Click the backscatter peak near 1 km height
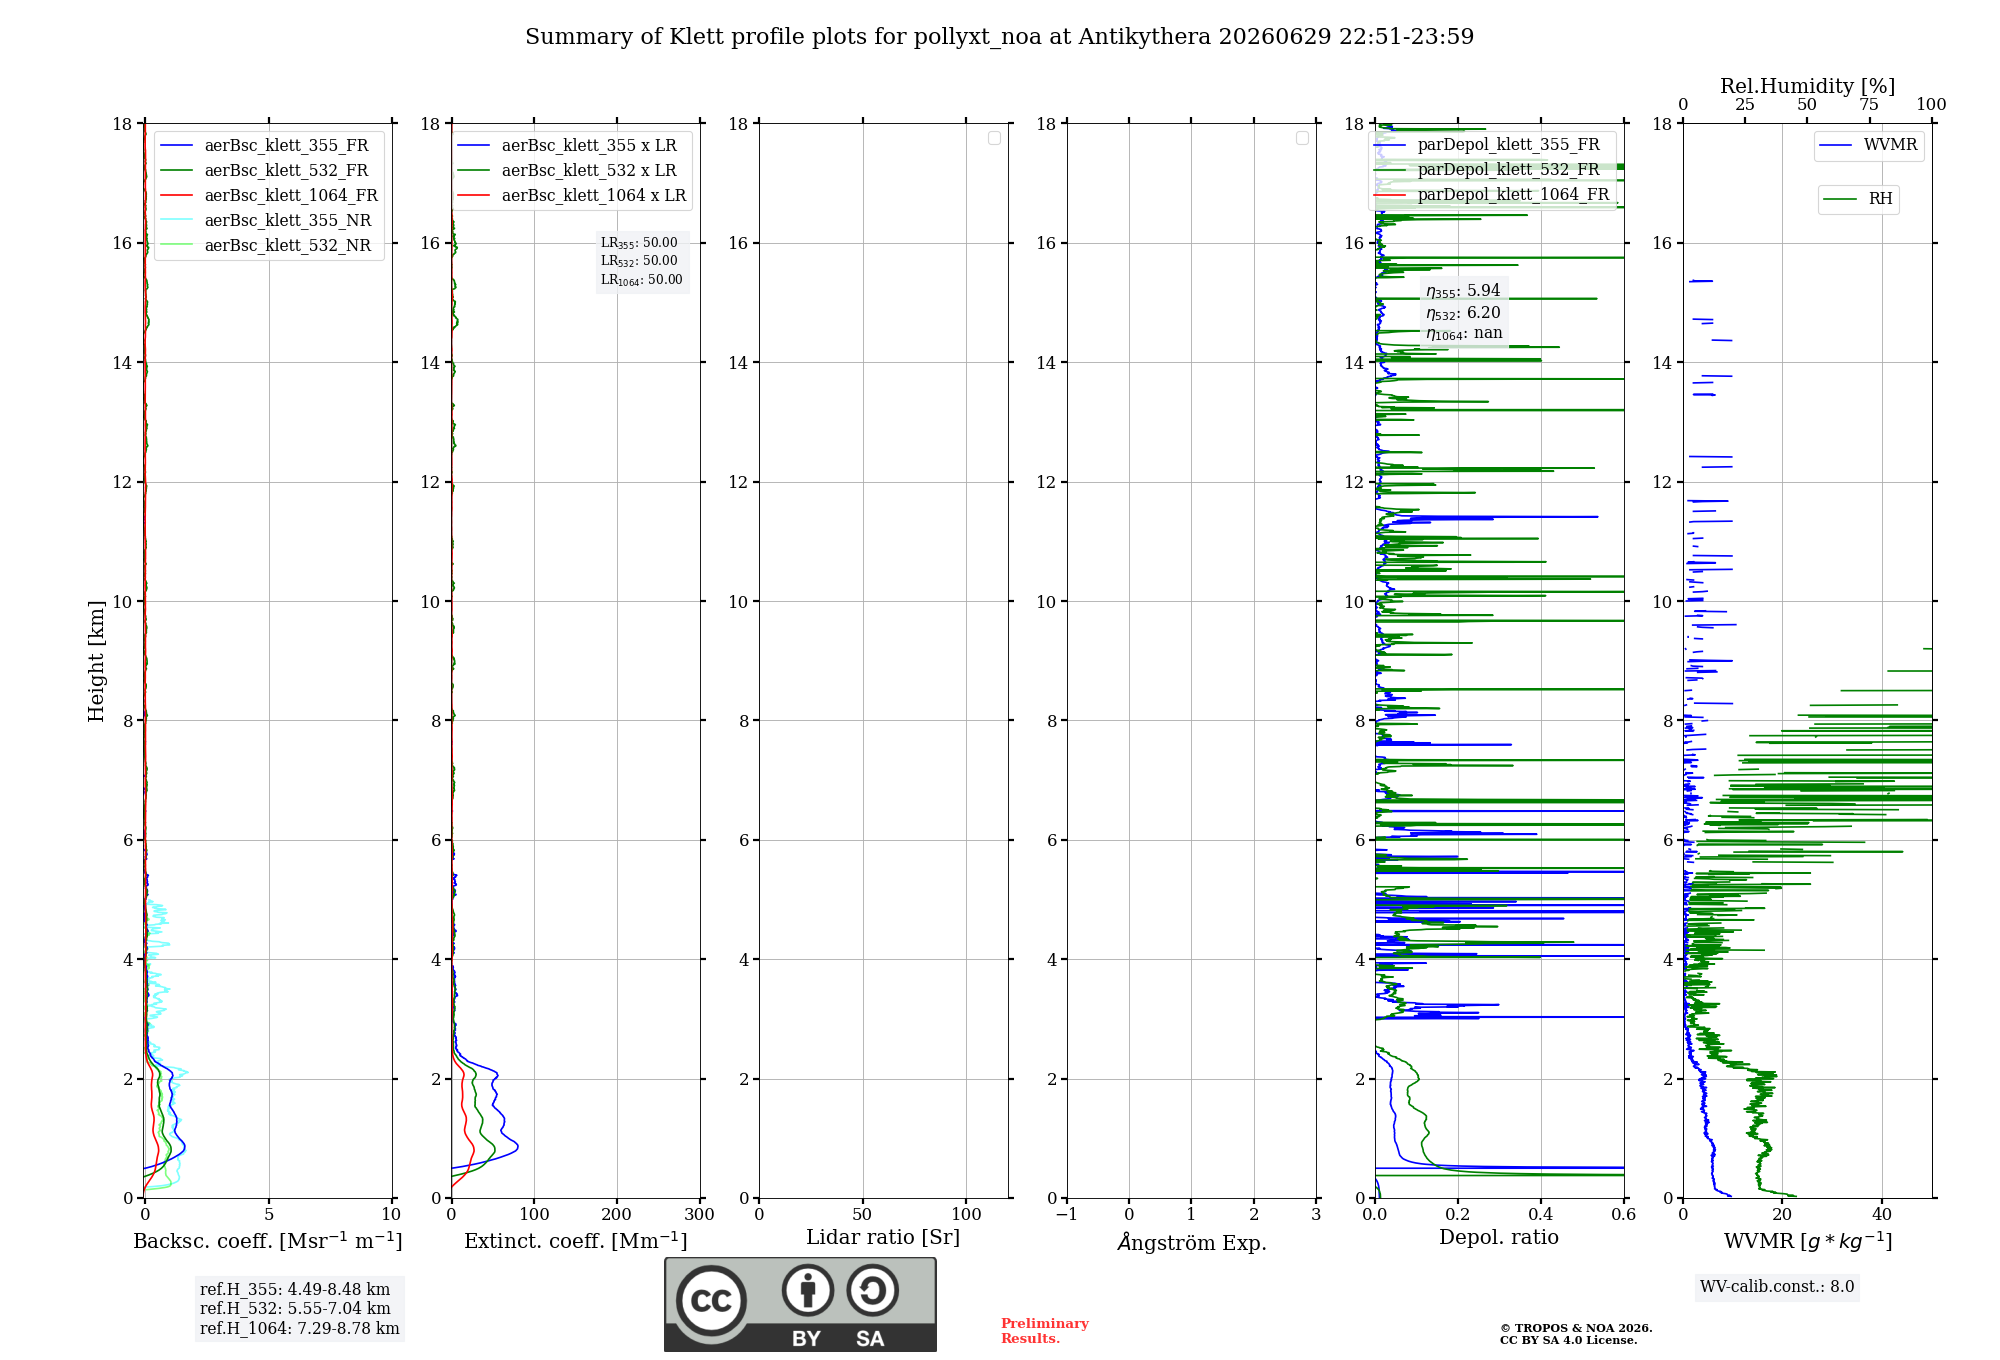2000x1360 pixels. coord(184,1148)
